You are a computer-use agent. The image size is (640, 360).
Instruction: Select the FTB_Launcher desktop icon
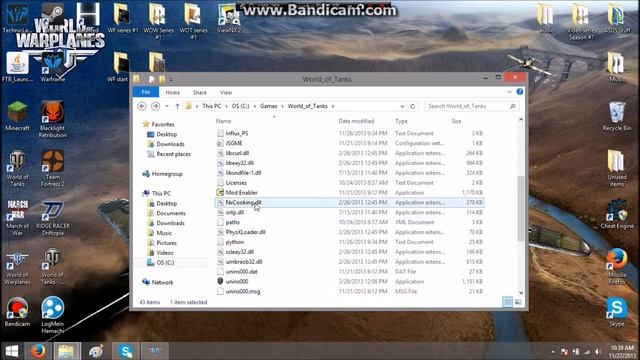(x=17, y=67)
